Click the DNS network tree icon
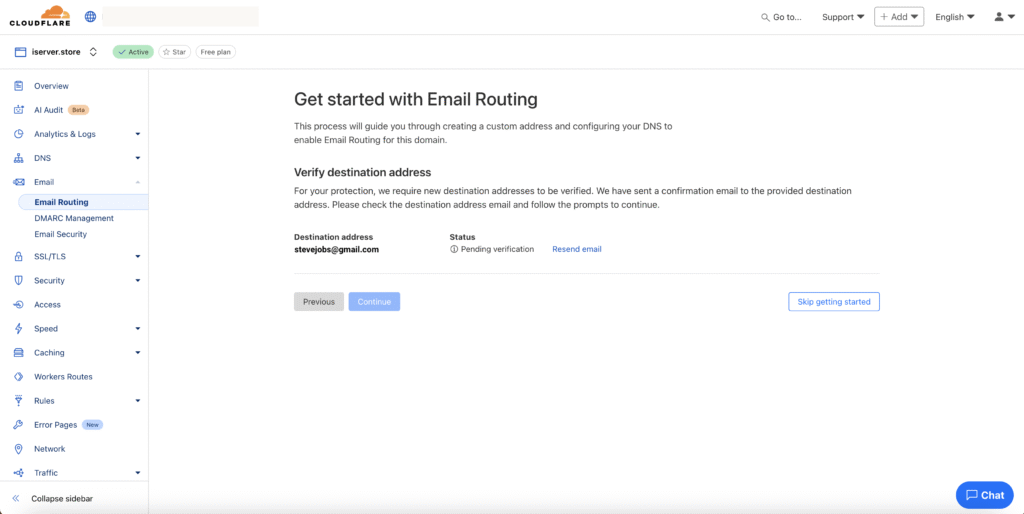This screenshot has height=514, width=1024. tap(19, 158)
